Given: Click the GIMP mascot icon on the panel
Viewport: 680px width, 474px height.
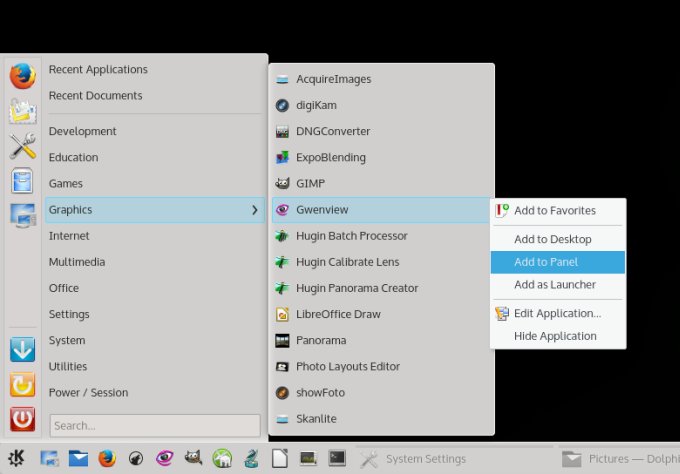Looking at the screenshot, I should [193, 458].
